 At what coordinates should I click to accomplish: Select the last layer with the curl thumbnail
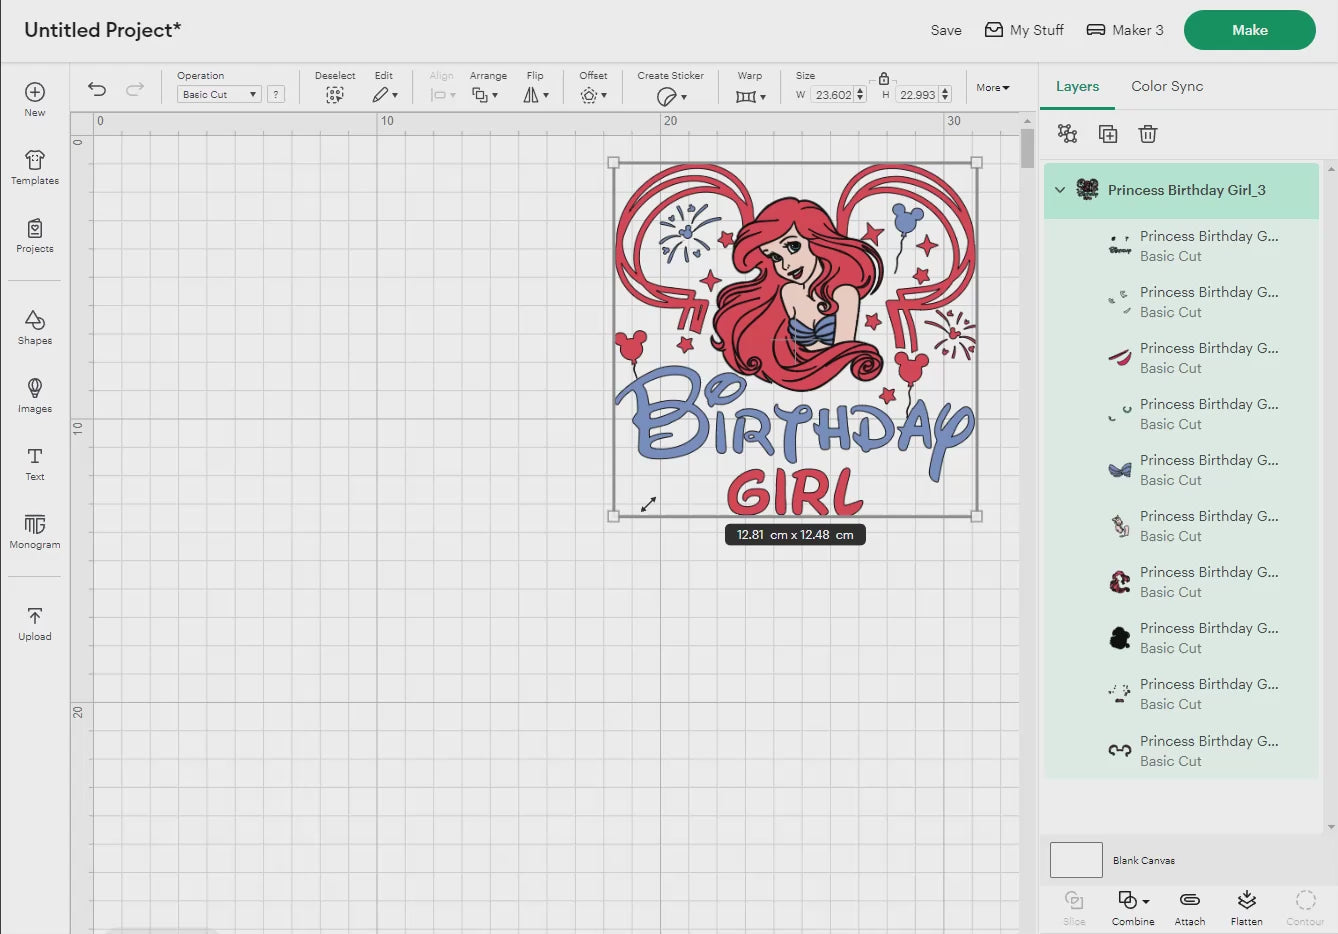1181,750
